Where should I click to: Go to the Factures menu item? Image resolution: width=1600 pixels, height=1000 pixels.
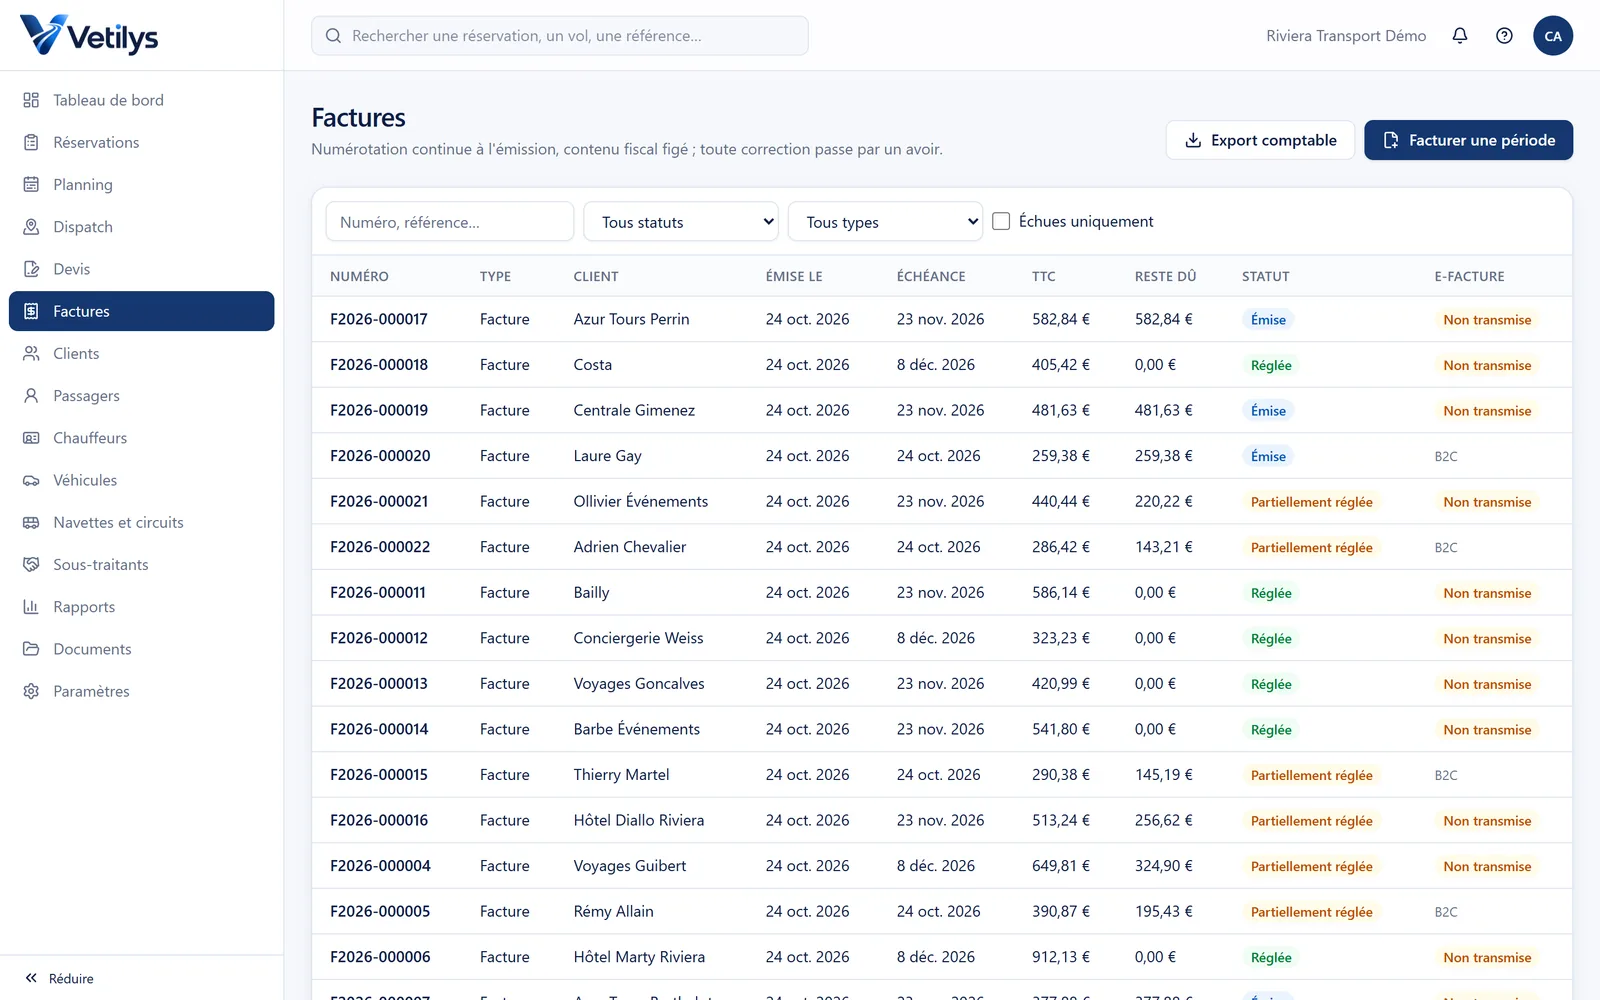click(142, 311)
